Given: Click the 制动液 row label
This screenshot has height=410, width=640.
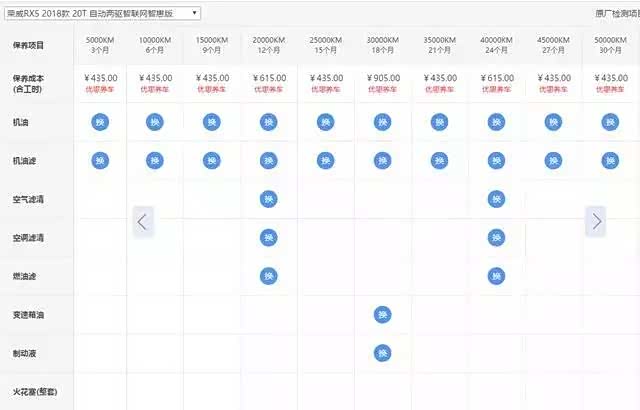Looking at the screenshot, I should (24, 353).
